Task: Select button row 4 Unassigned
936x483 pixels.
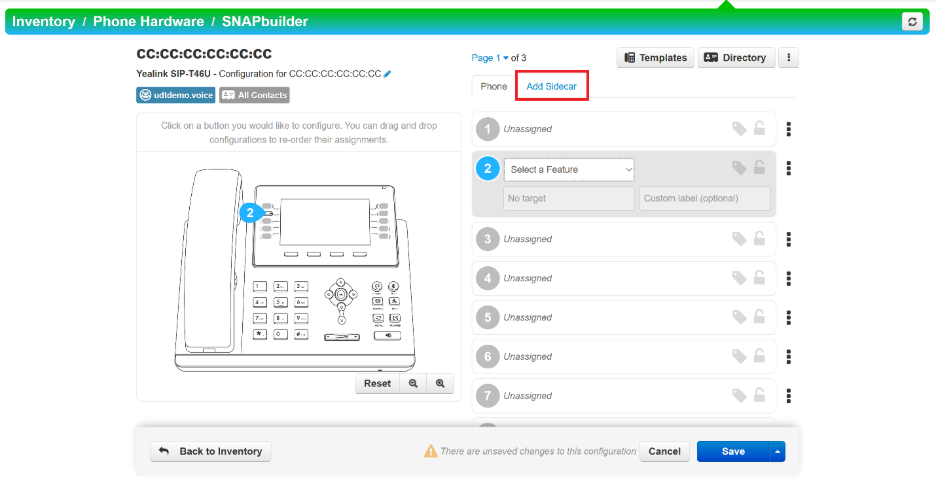Action: pos(624,279)
